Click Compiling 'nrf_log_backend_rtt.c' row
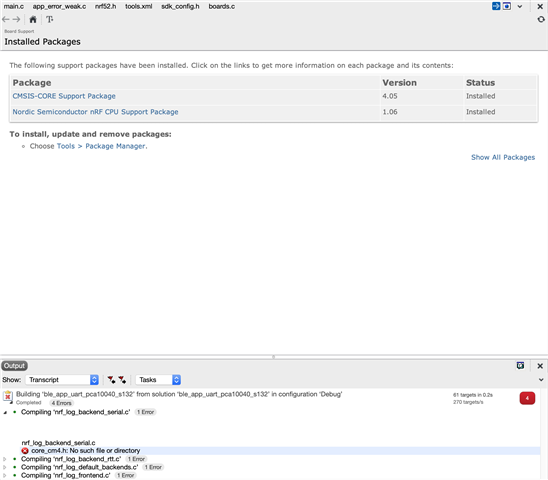Screen dimensions: 548x480 tap(71, 459)
